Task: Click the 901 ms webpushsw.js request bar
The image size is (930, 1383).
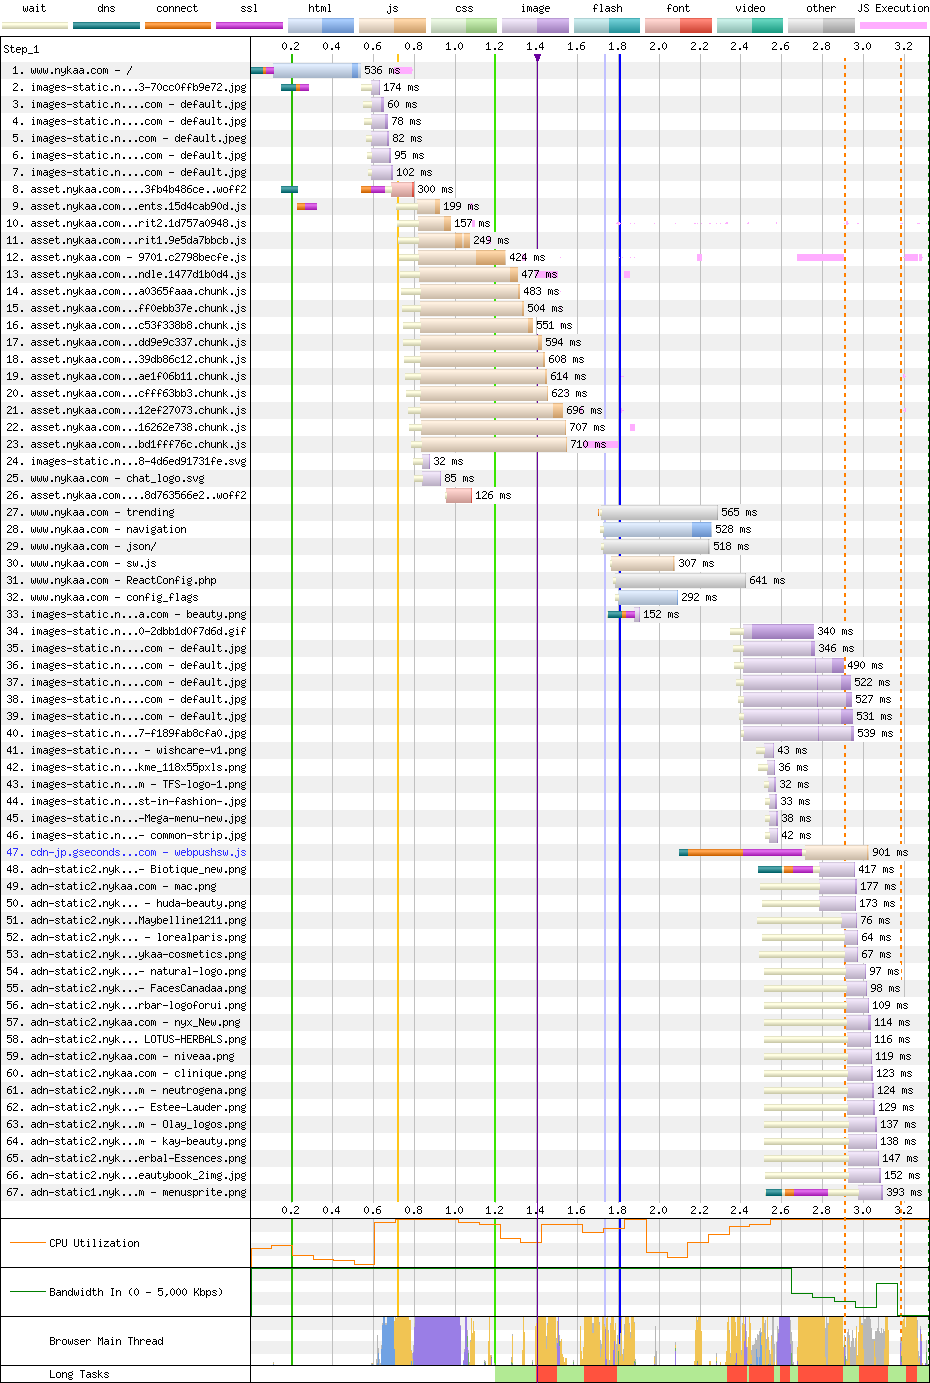Action: pyautogui.click(x=835, y=853)
